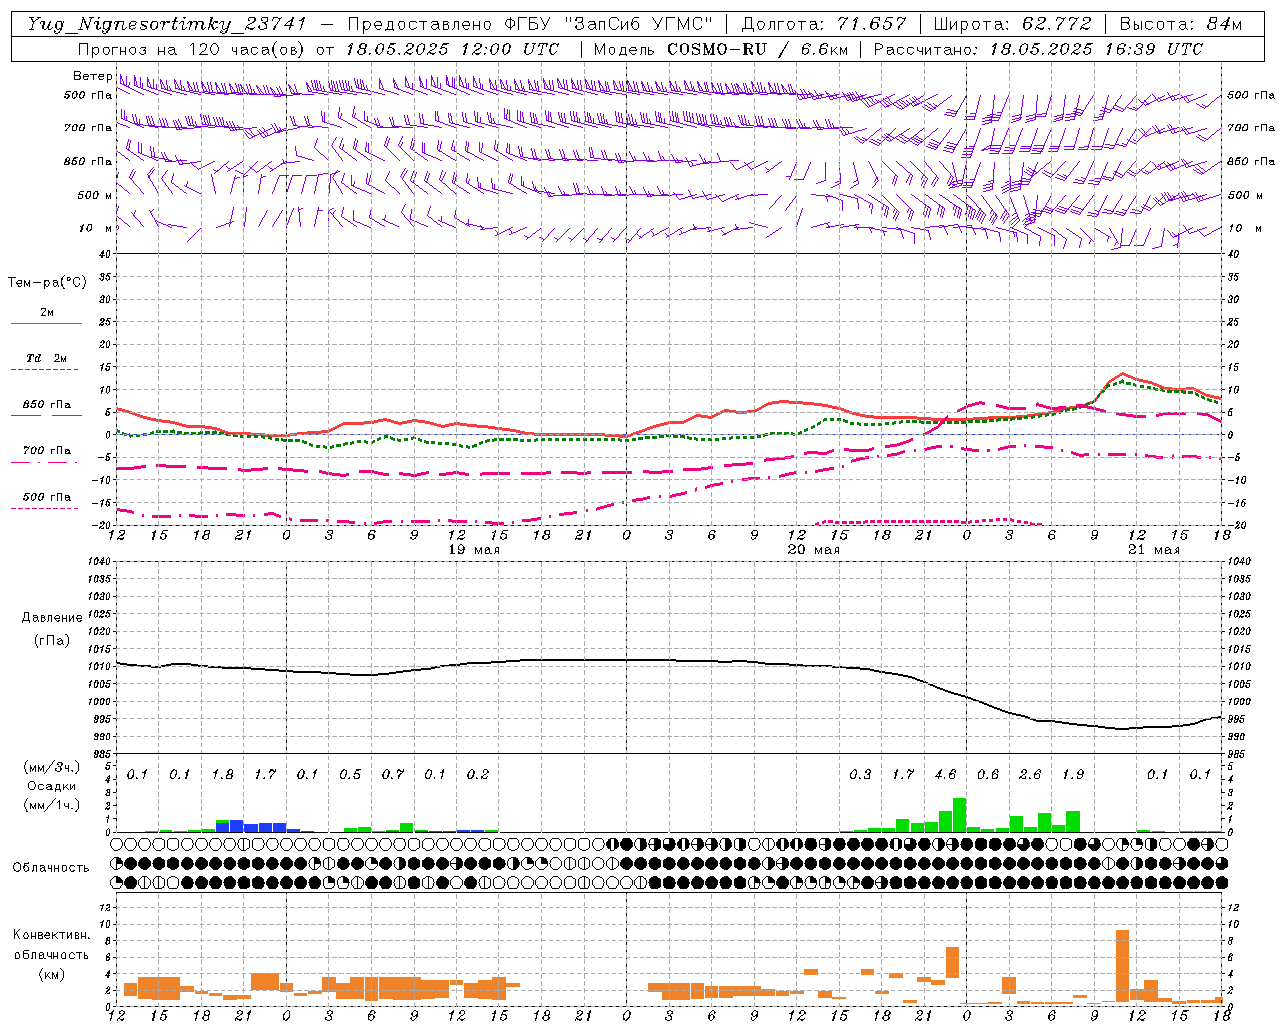Select the 700 гПа temperature legend entry

47,450
